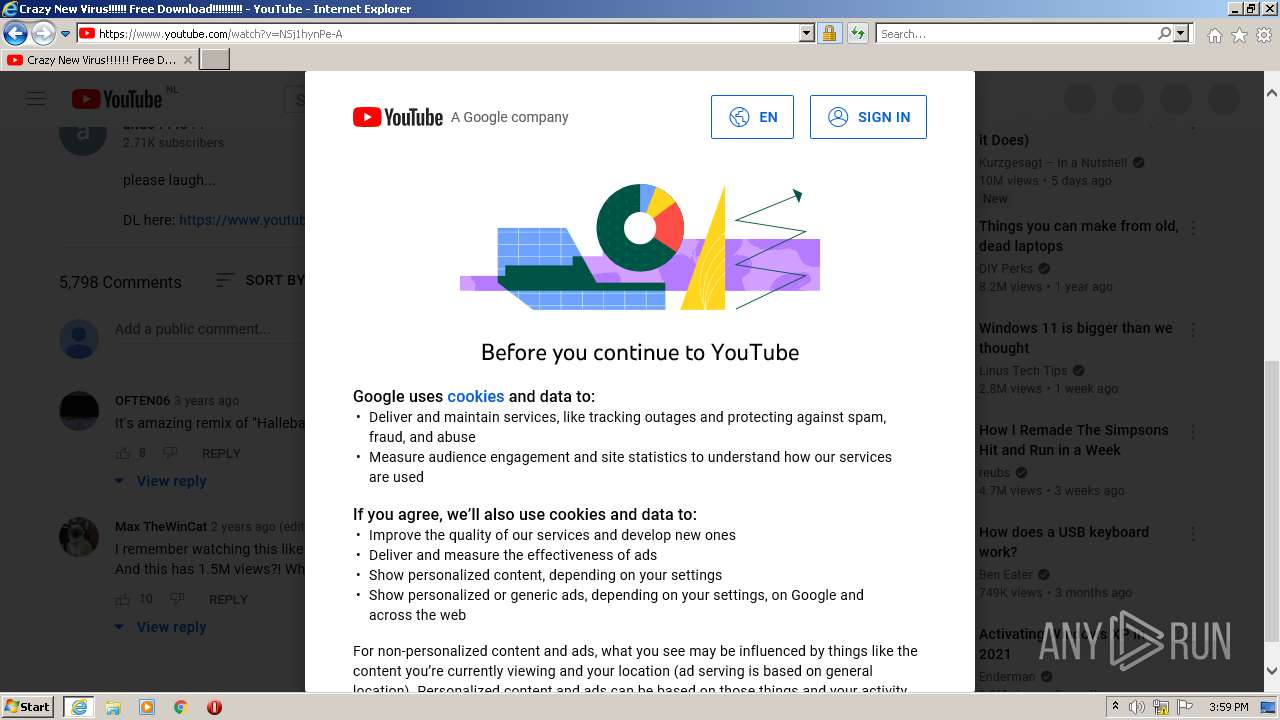Expand the address bar autocomplete dropdown

tap(807, 33)
